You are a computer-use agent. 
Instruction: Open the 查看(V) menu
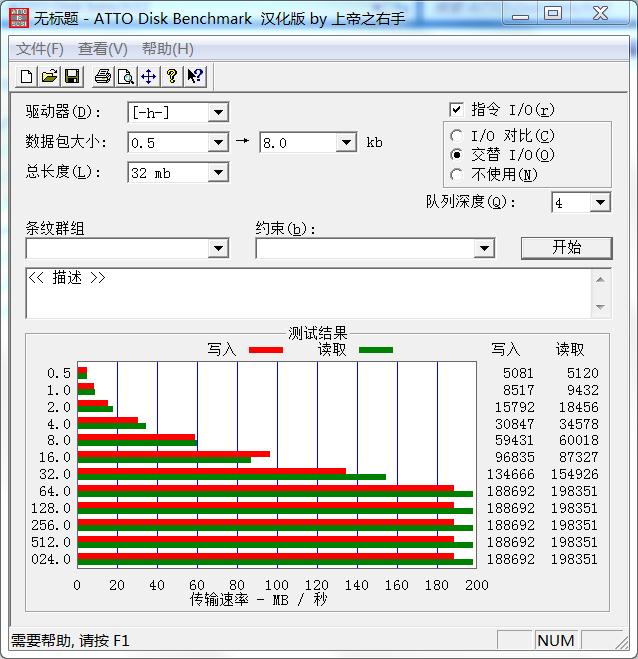click(x=103, y=49)
